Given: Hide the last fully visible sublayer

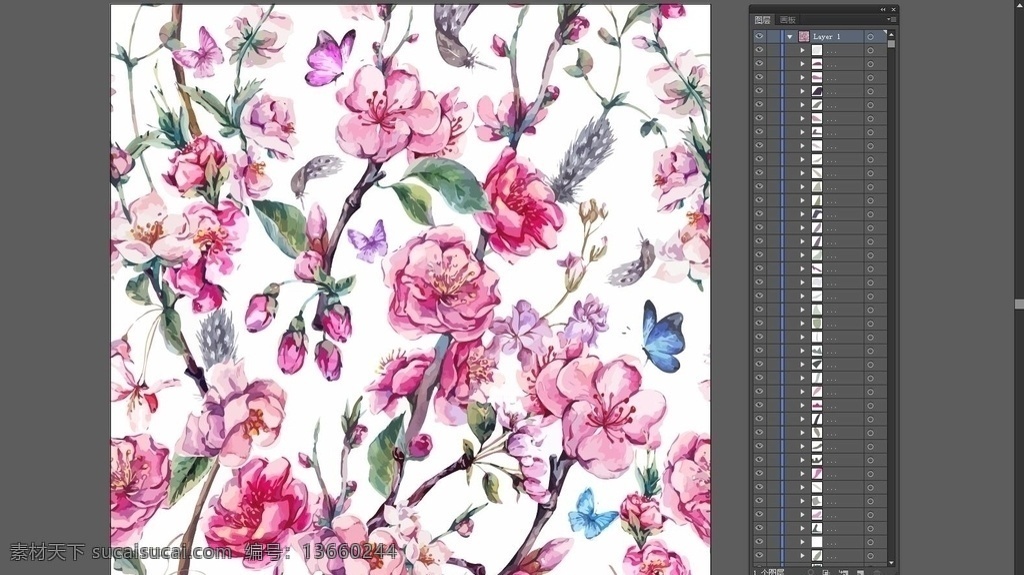Looking at the screenshot, I should pos(759,555).
